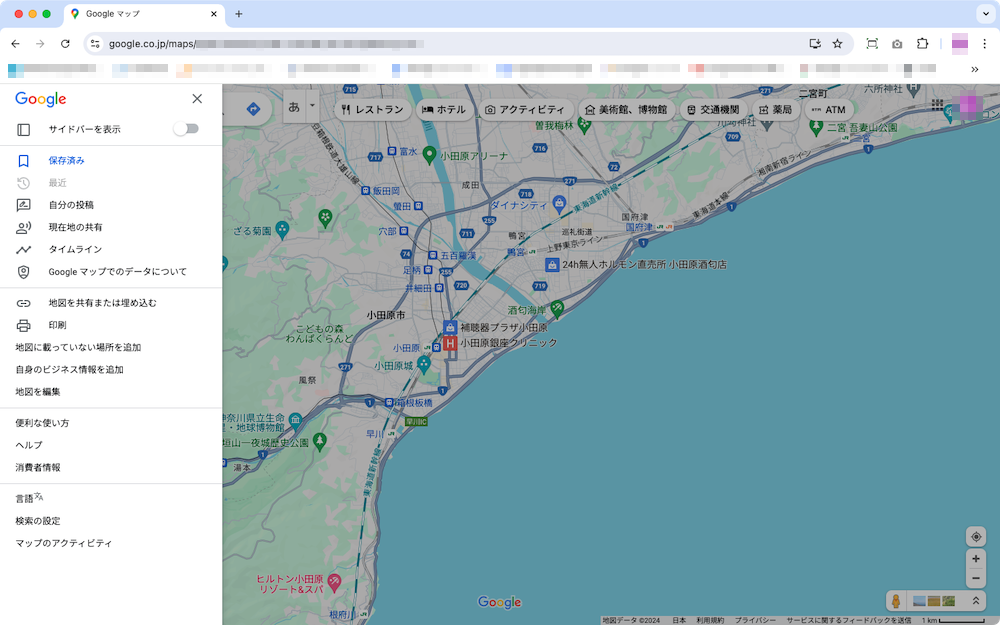This screenshot has width=1000, height=625.
Task: Select the 薬局 filter chip
Action: pyautogui.click(x=776, y=110)
